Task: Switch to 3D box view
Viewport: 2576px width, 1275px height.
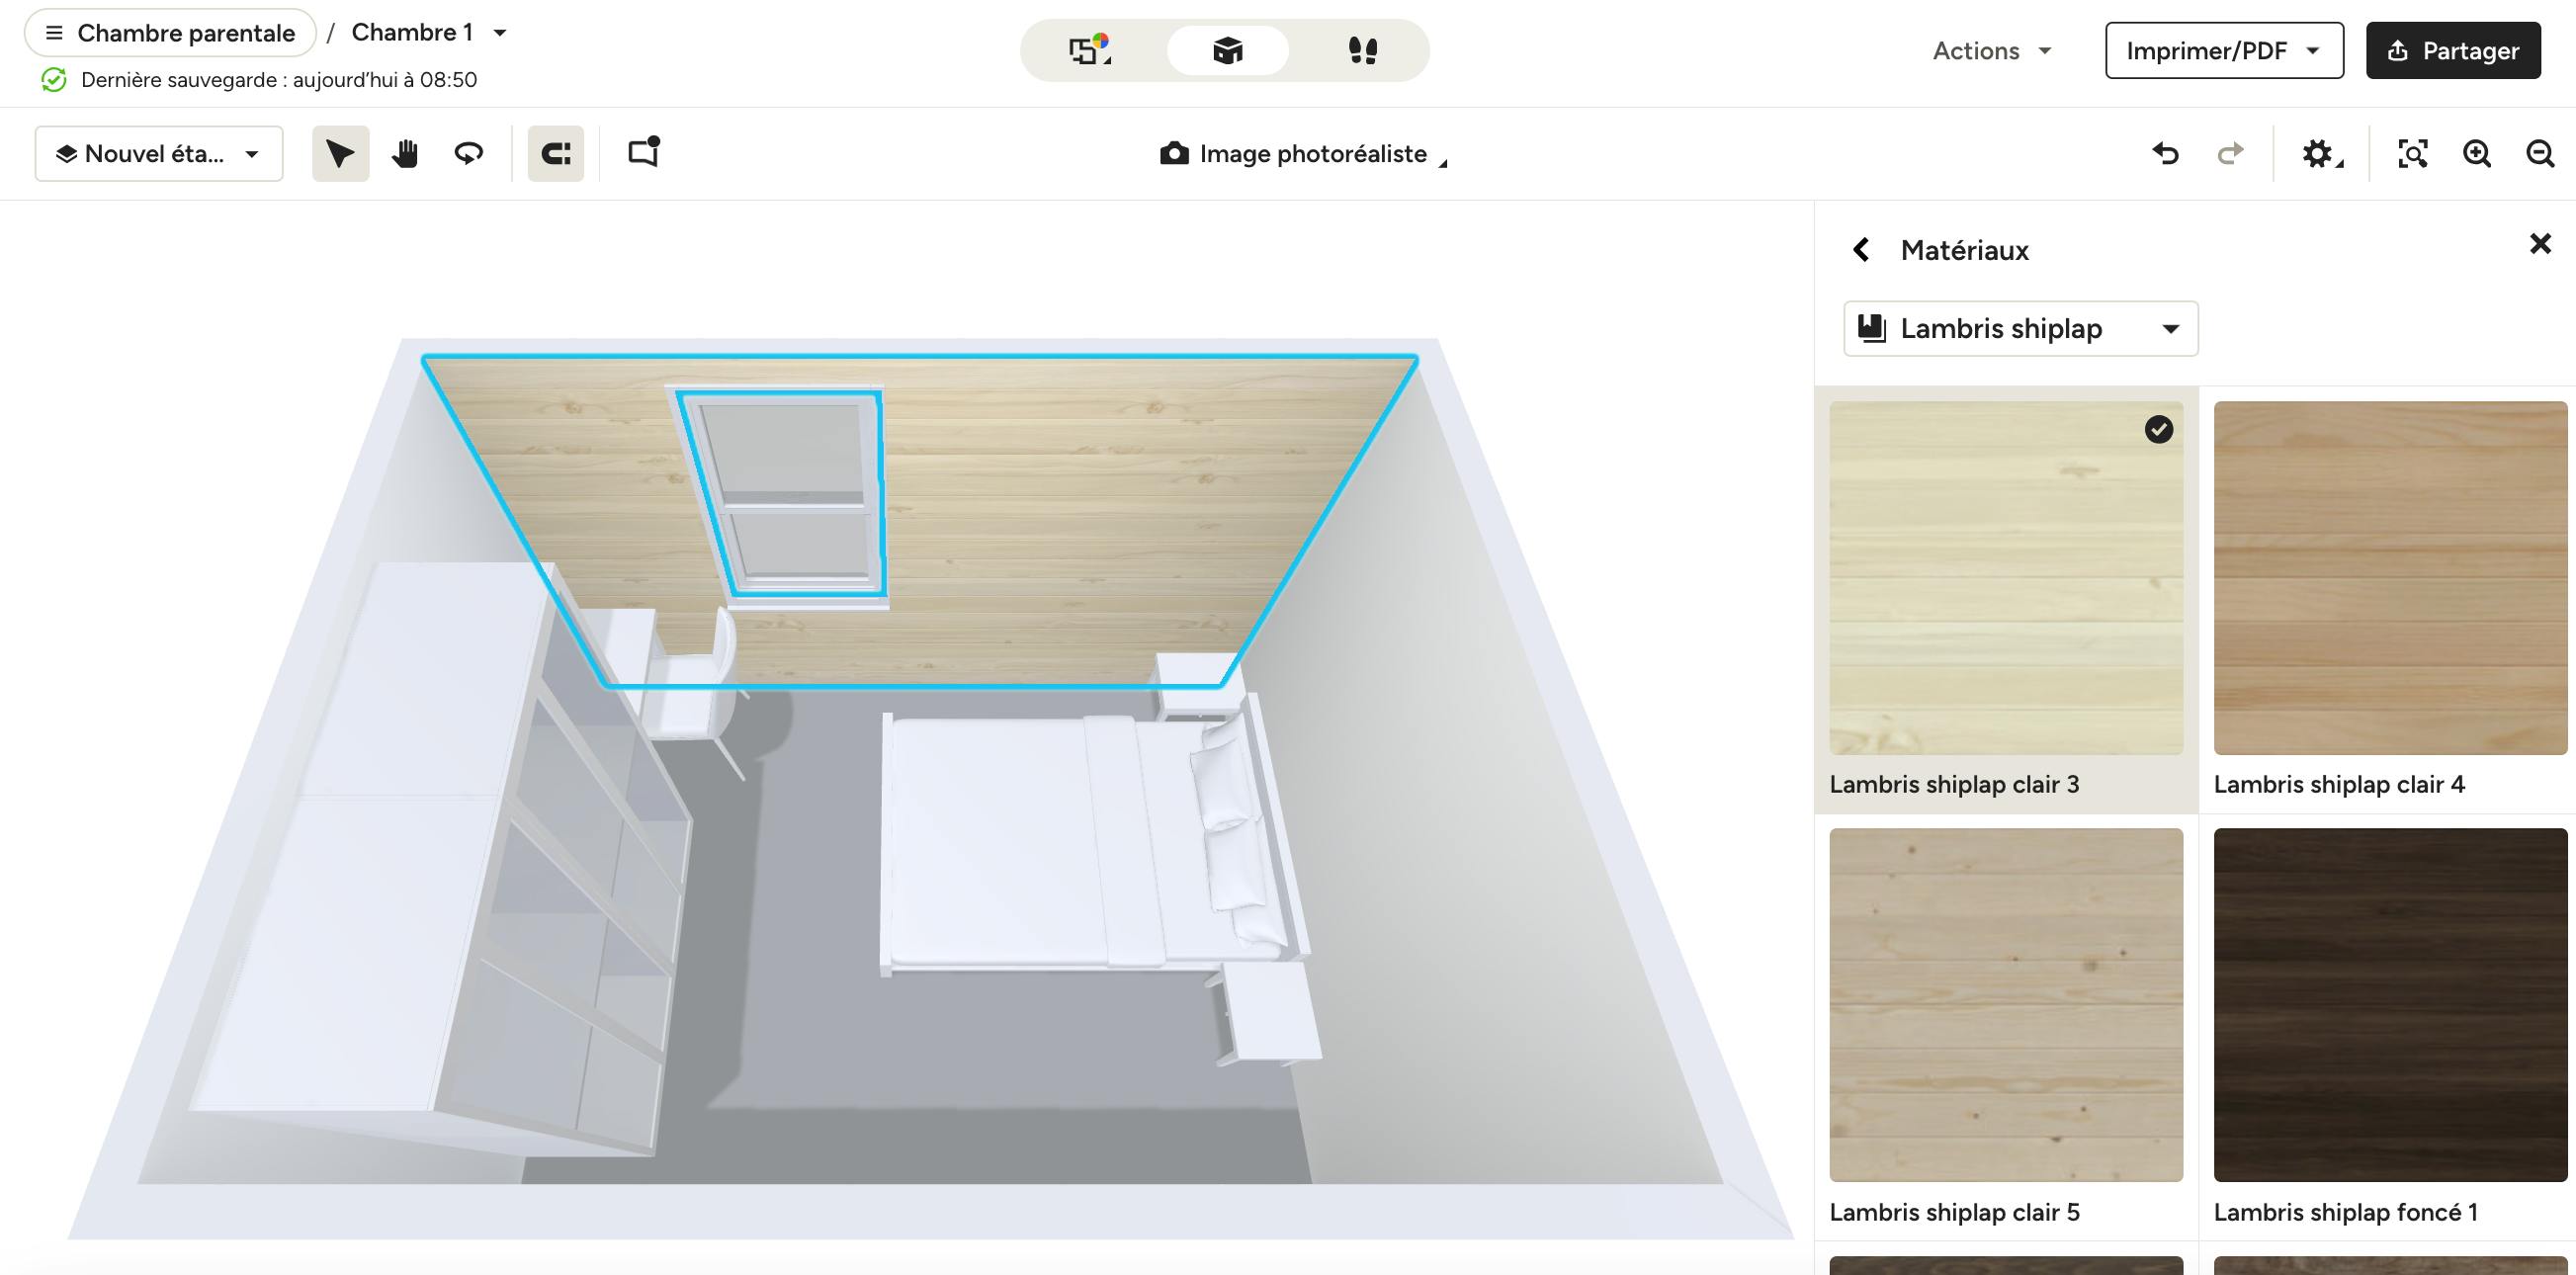Action: click(1227, 50)
